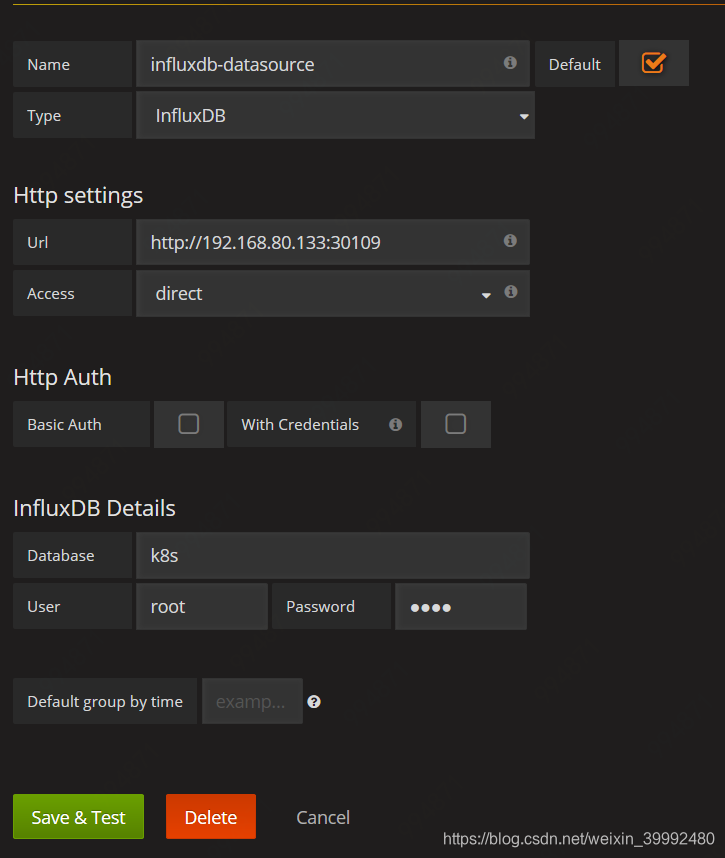Click the red Delete button
Screen dimensions: 725x858
pos(211,816)
